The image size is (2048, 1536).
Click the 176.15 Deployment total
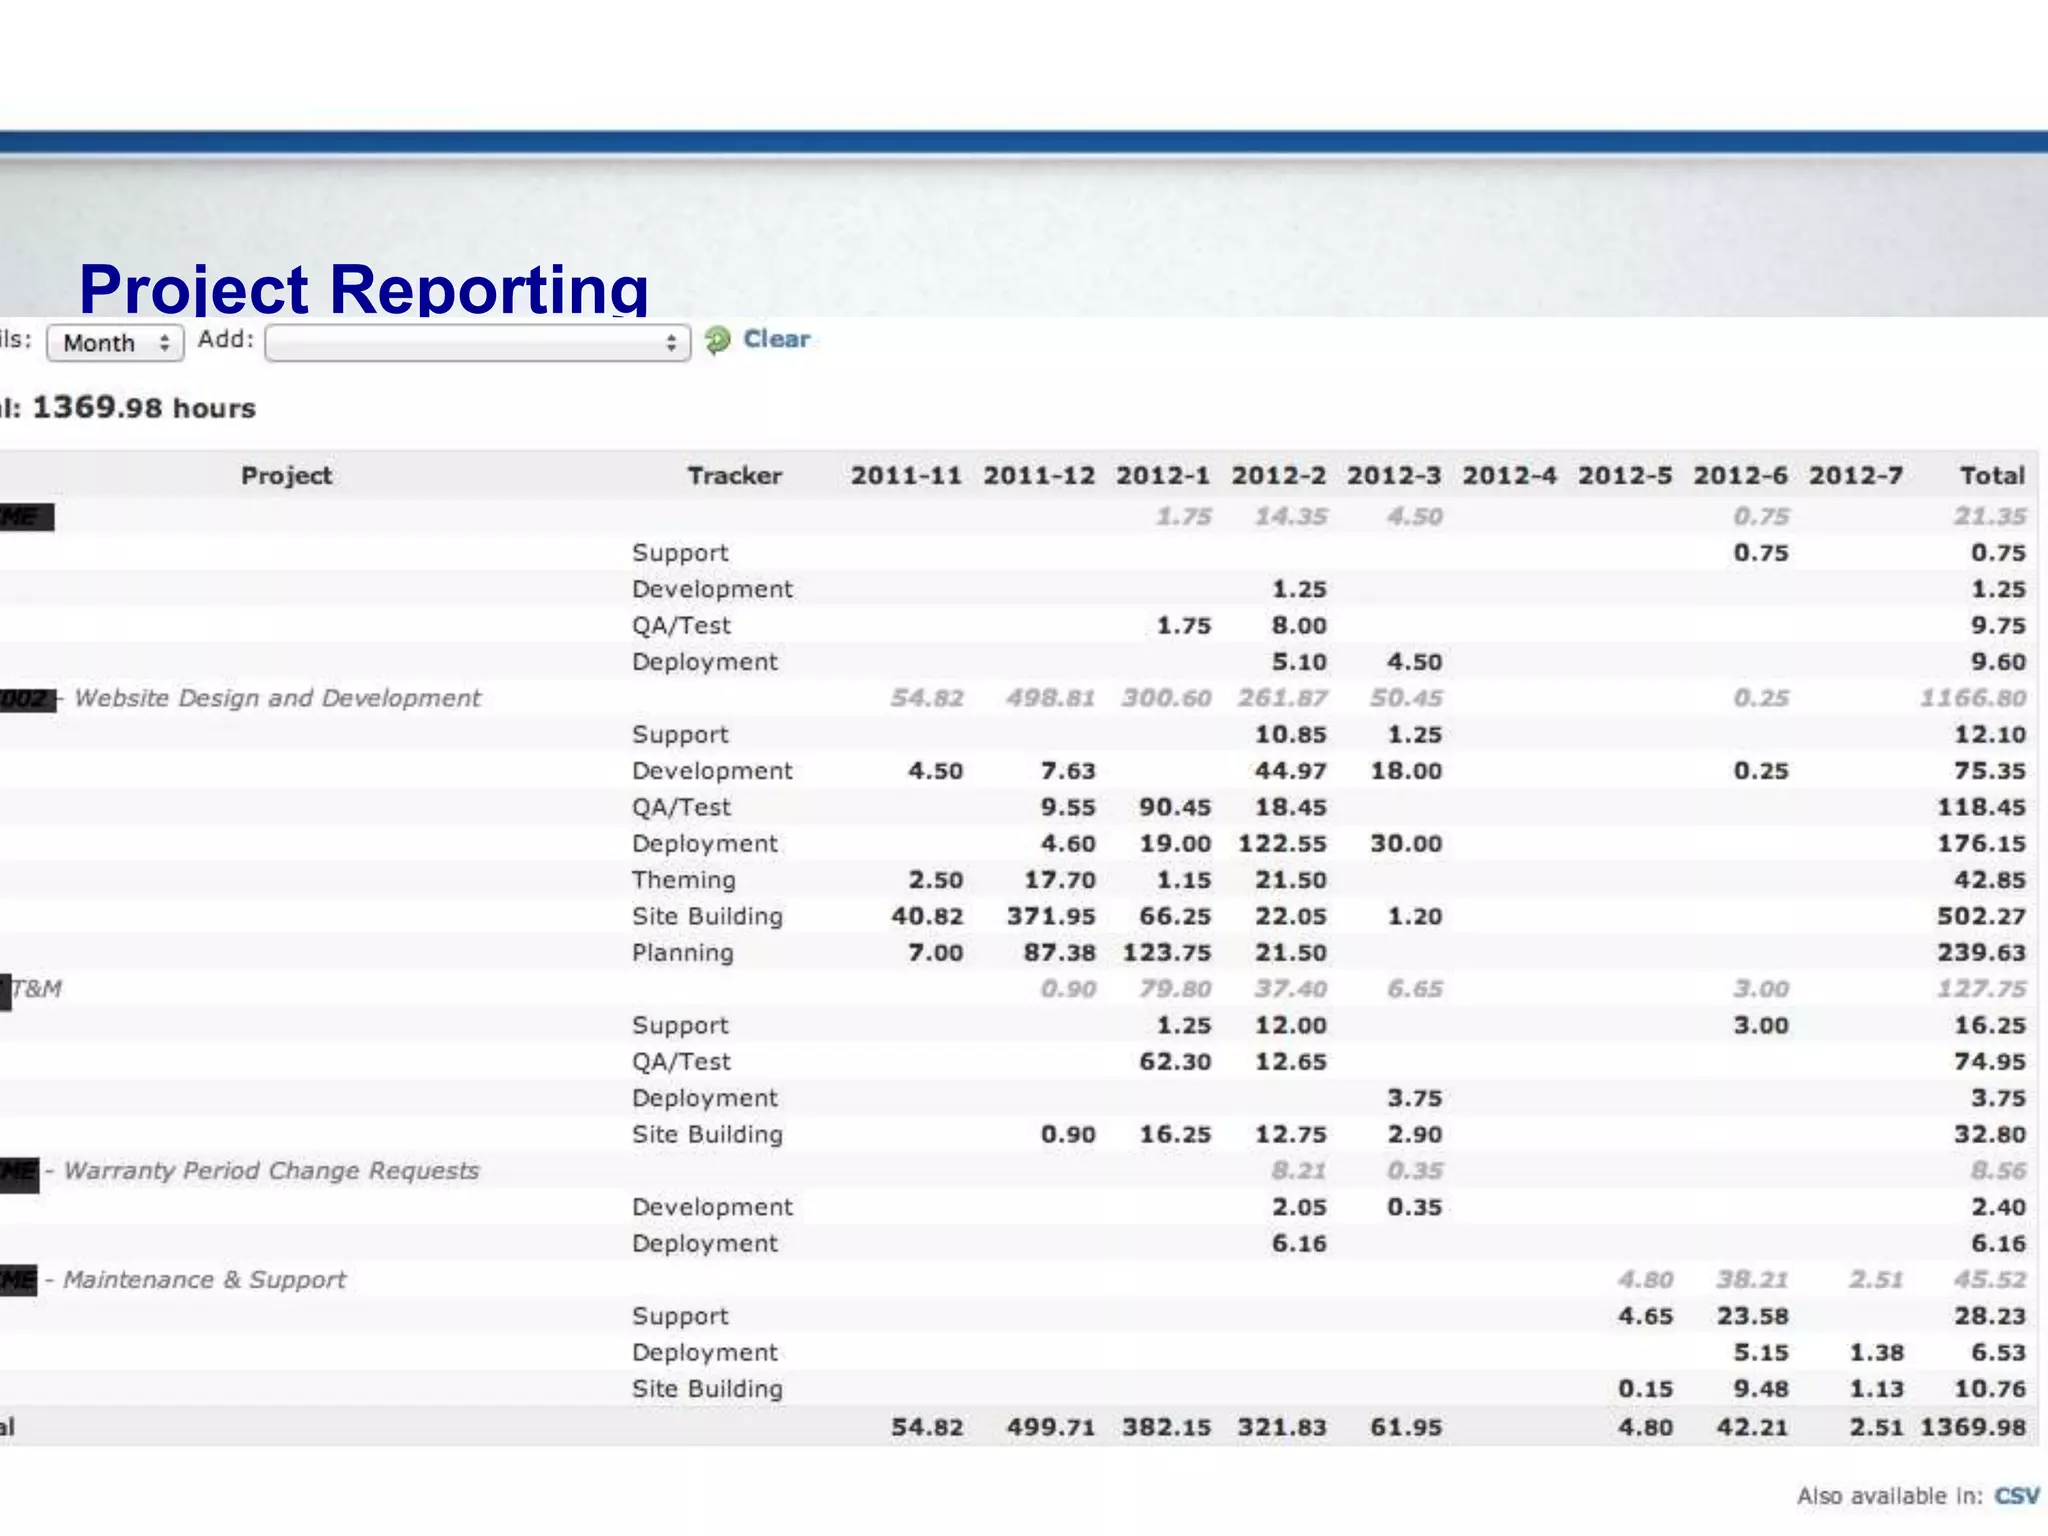pos(1981,844)
